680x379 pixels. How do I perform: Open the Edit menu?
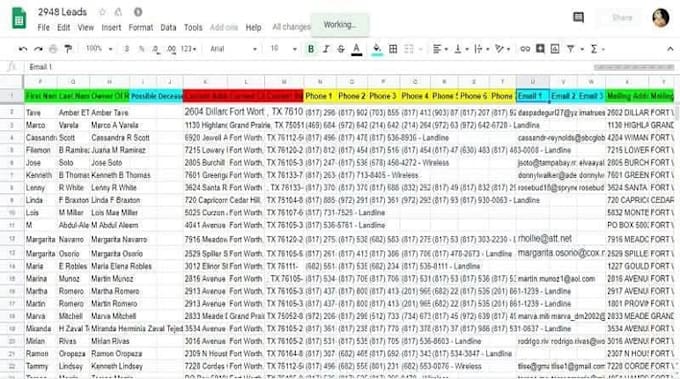coord(63,27)
